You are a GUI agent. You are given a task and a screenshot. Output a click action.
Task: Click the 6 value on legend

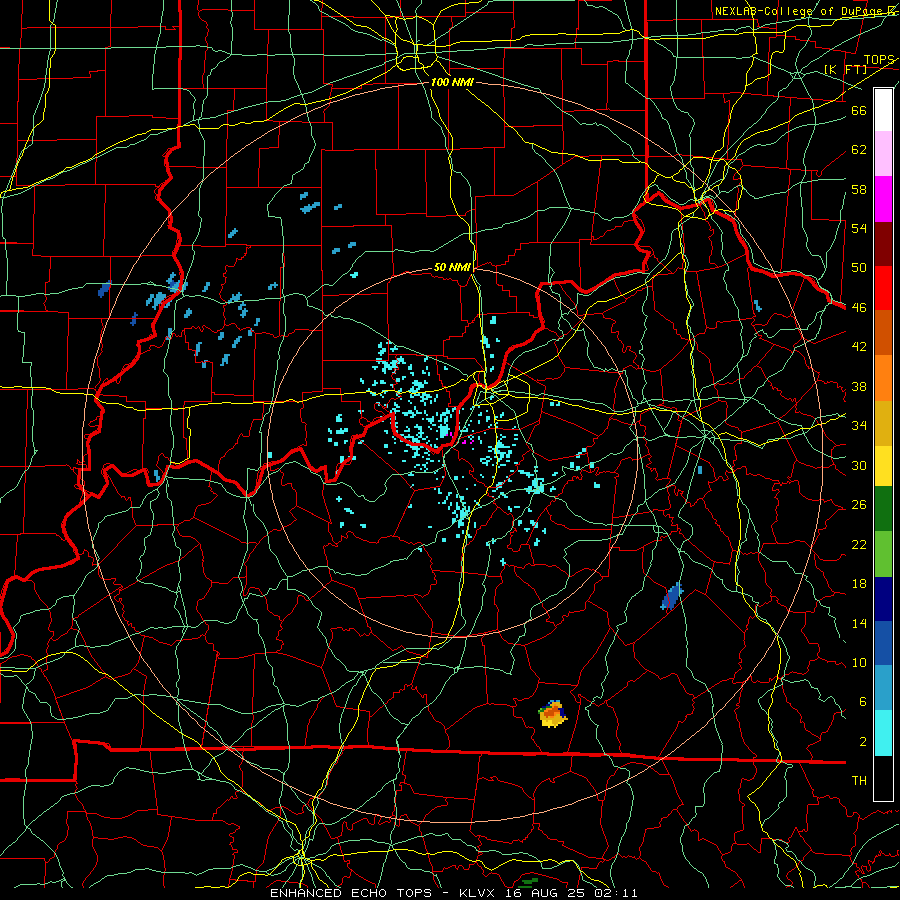point(862,701)
